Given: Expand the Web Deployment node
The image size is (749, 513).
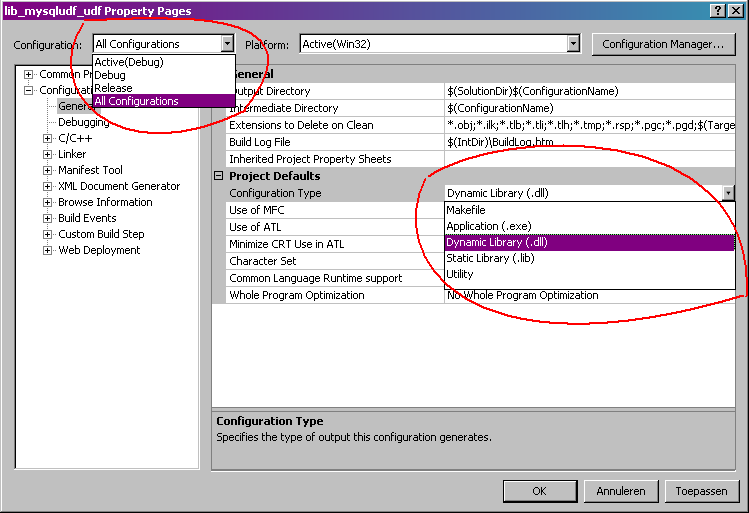Looking at the screenshot, I should 47,250.
